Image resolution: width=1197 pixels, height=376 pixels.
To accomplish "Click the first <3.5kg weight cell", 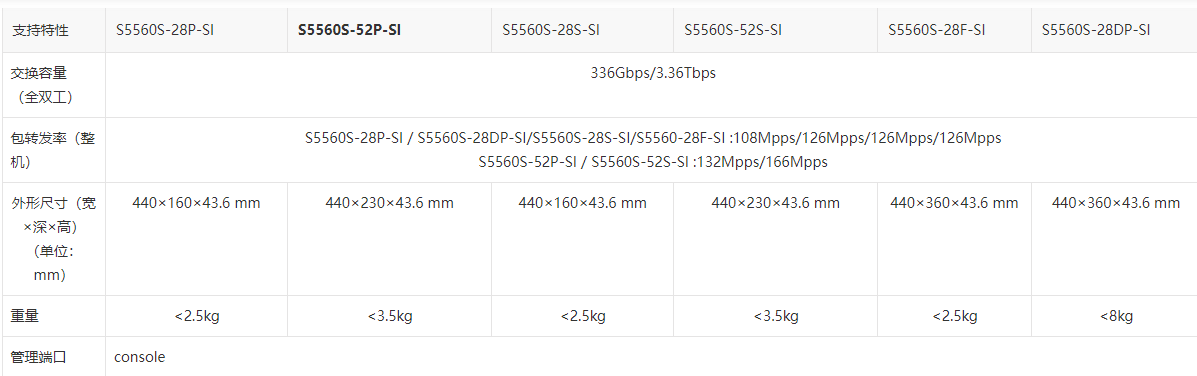I will 389,316.
